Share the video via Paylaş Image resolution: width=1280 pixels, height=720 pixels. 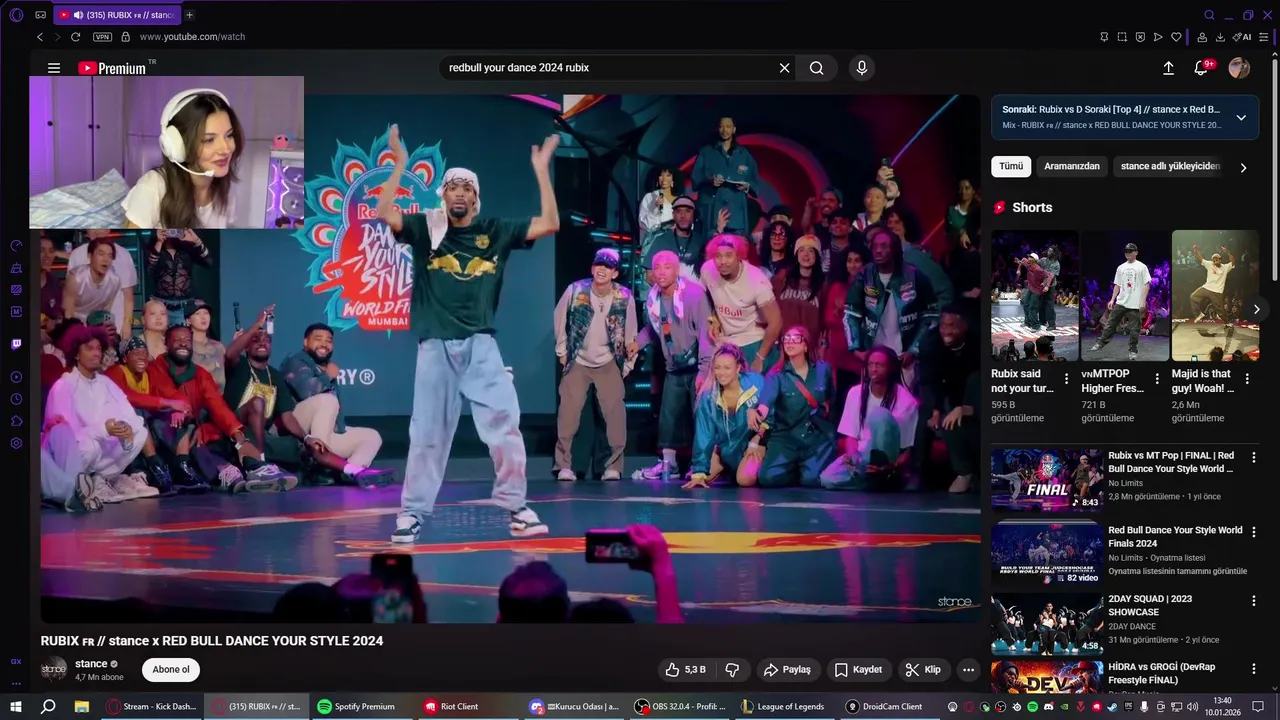(787, 670)
